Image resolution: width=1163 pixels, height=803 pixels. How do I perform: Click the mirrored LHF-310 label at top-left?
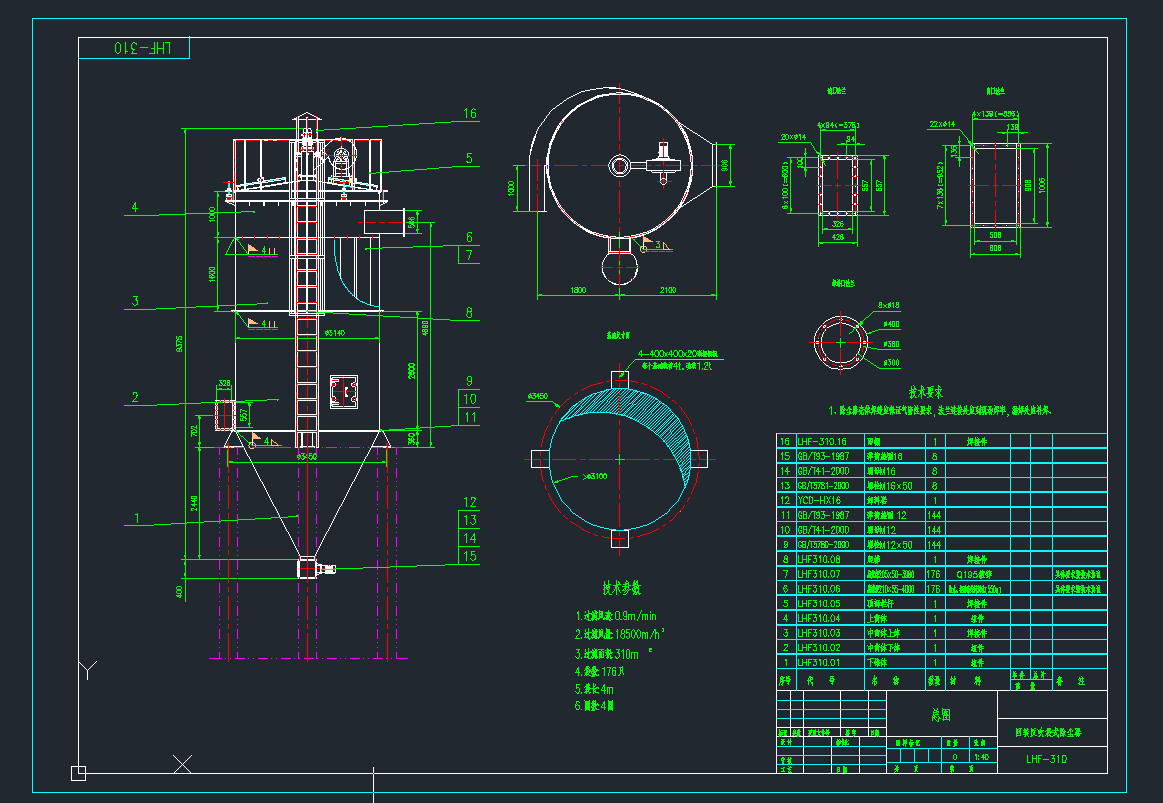click(134, 48)
